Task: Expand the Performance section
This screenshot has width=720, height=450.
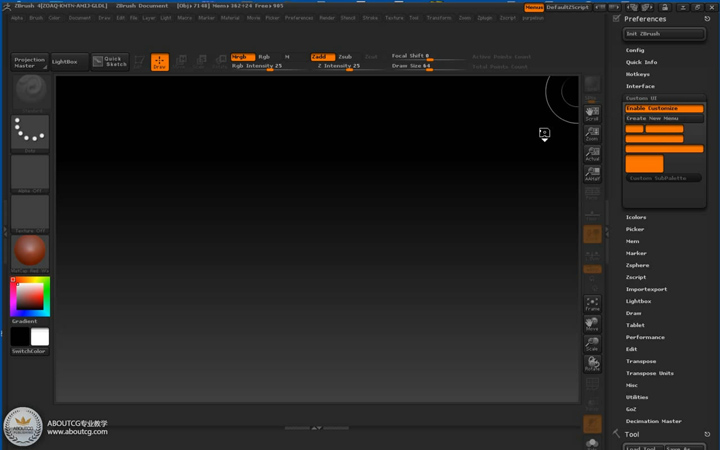Action: (645, 337)
